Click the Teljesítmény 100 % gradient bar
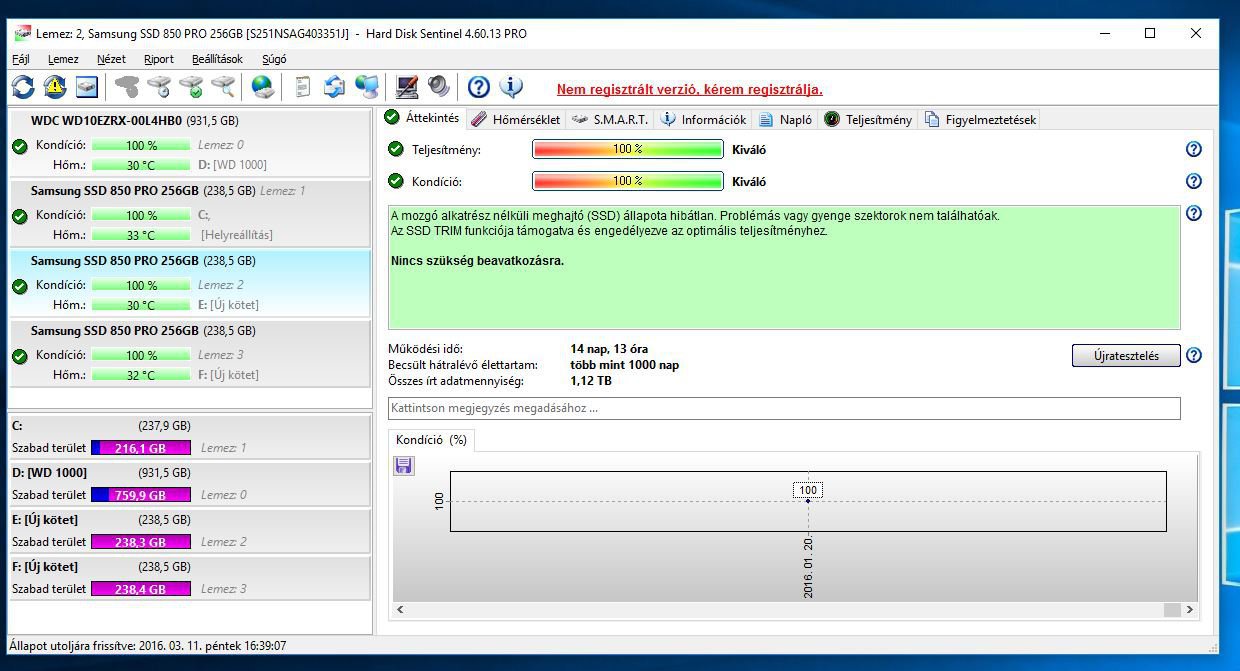 click(x=627, y=149)
